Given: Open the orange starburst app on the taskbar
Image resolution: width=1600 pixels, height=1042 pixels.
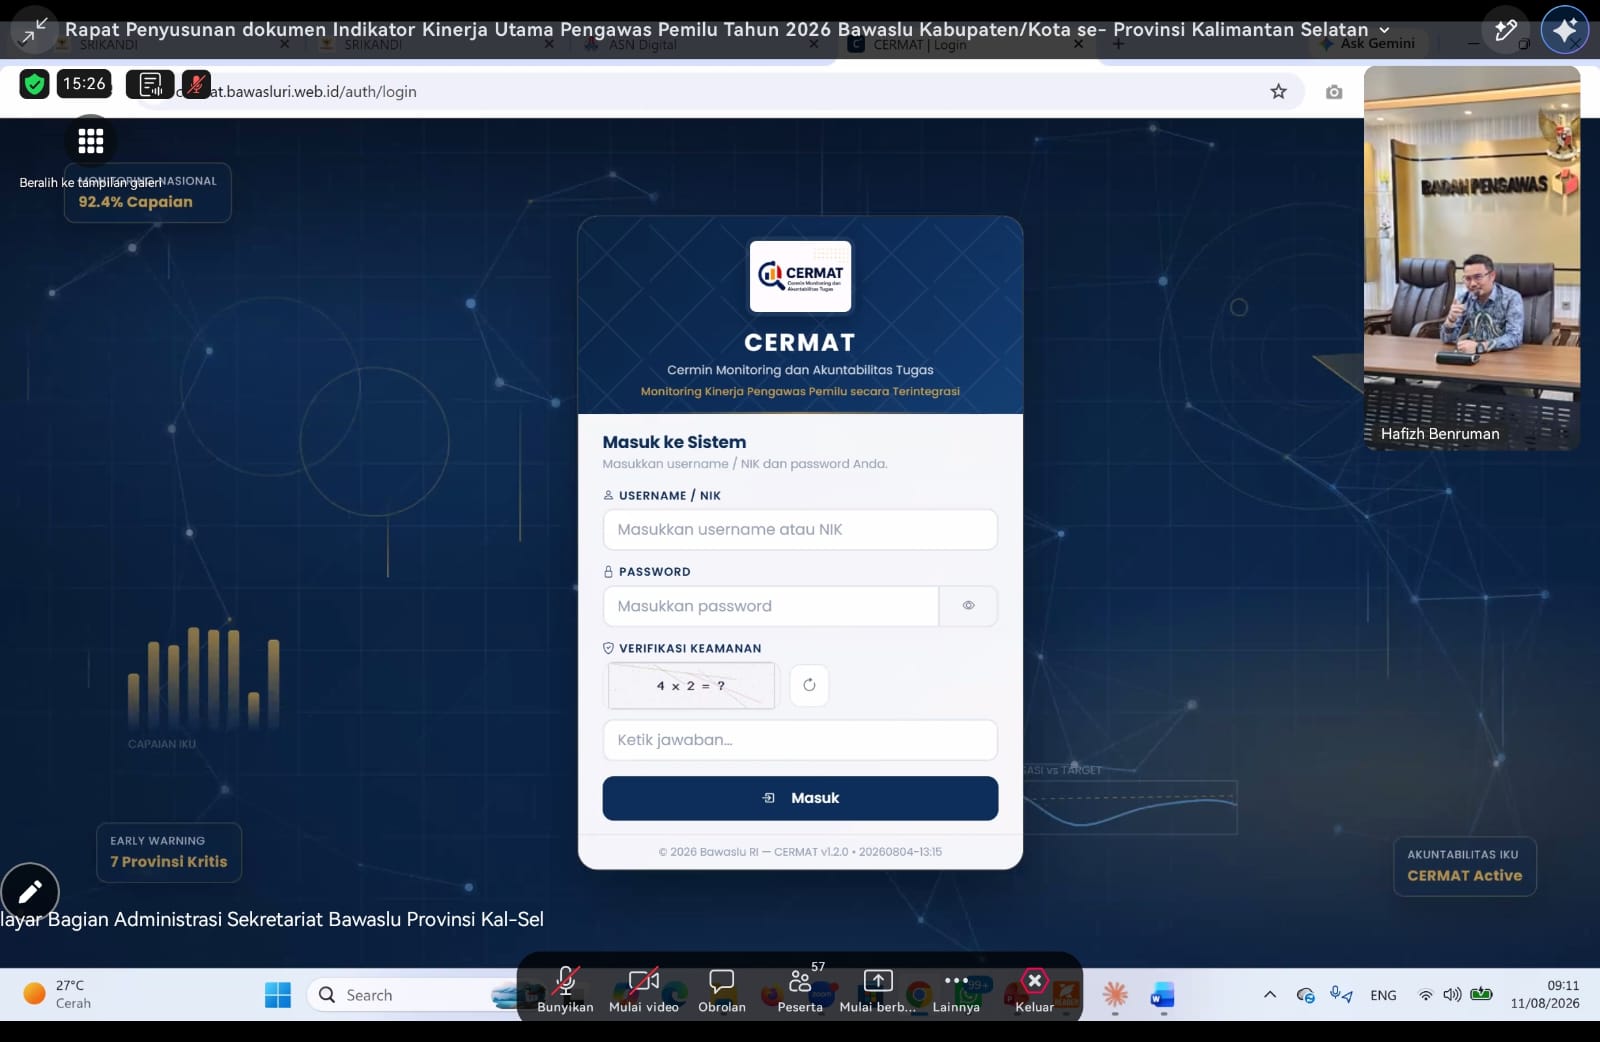Looking at the screenshot, I should click(x=1115, y=995).
